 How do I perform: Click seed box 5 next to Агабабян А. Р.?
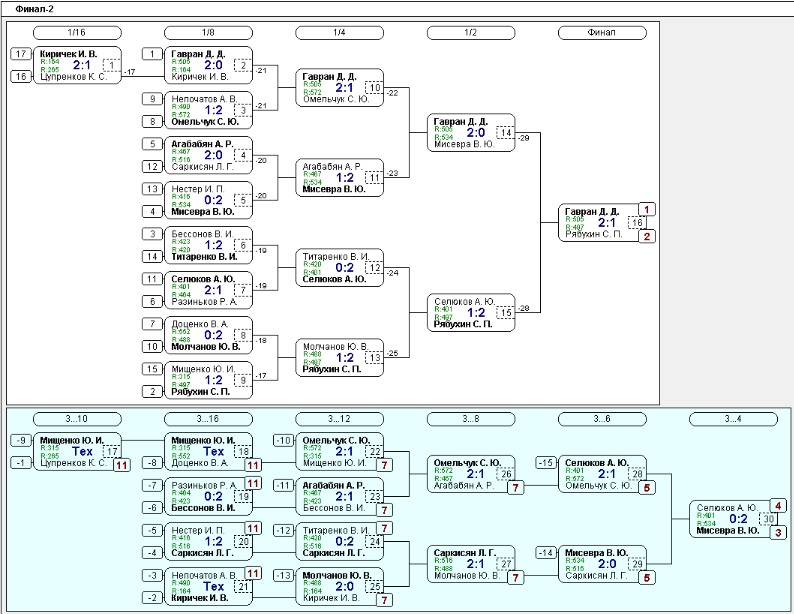[x=152, y=144]
